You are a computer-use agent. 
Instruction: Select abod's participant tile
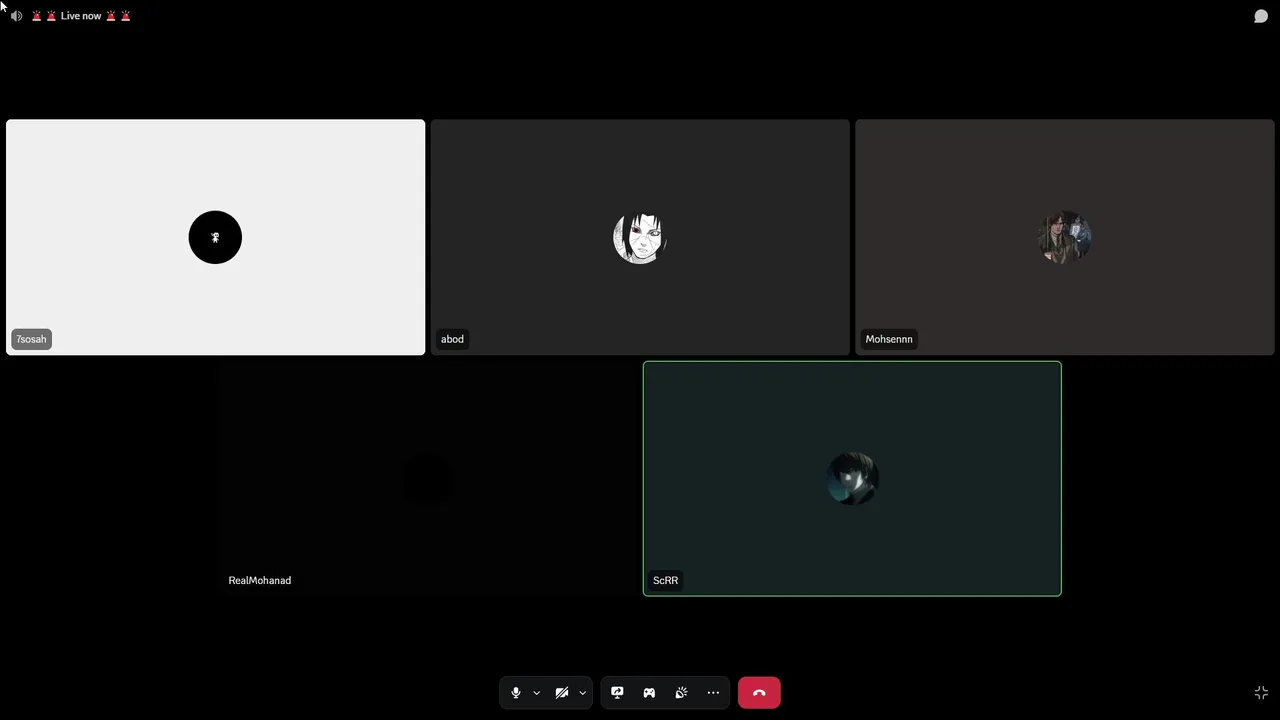pyautogui.click(x=640, y=237)
